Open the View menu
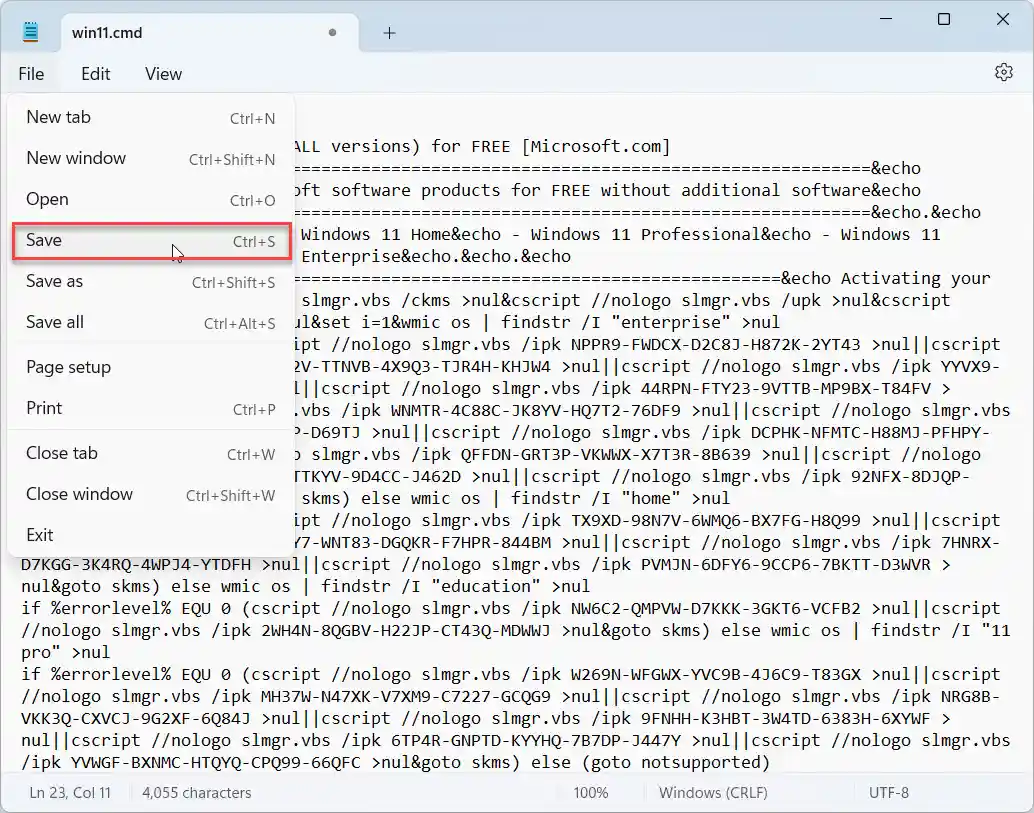This screenshot has height=813, width=1034. point(162,73)
